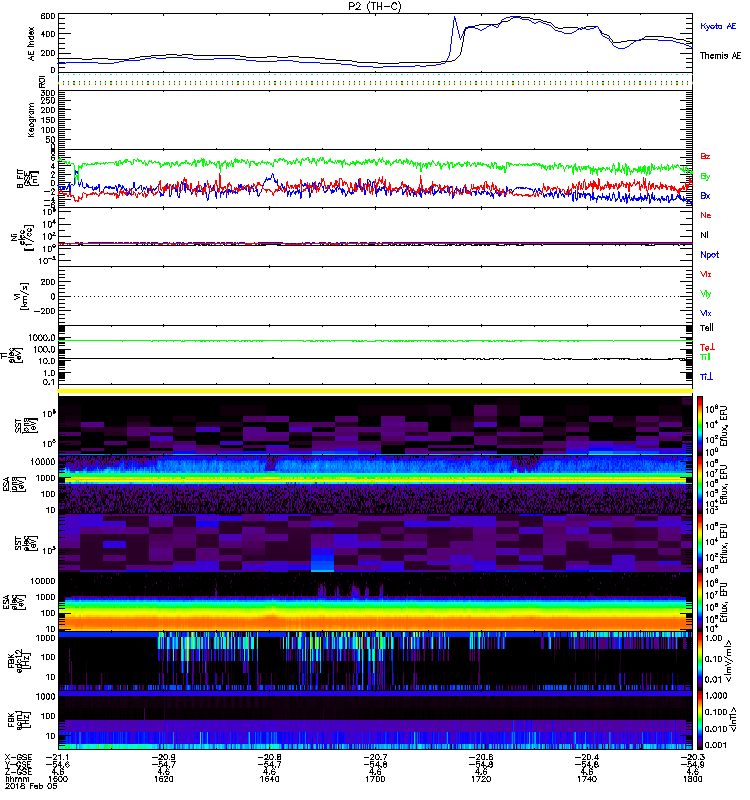Viewport: 750px width, 800px height.
Task: Click the green "By" legend label
Action: click(705, 176)
